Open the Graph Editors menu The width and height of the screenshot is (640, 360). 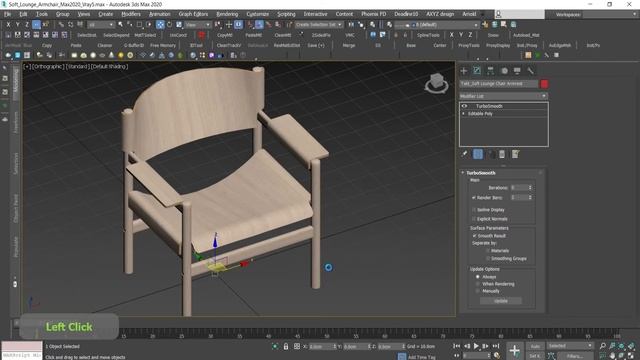click(x=193, y=14)
